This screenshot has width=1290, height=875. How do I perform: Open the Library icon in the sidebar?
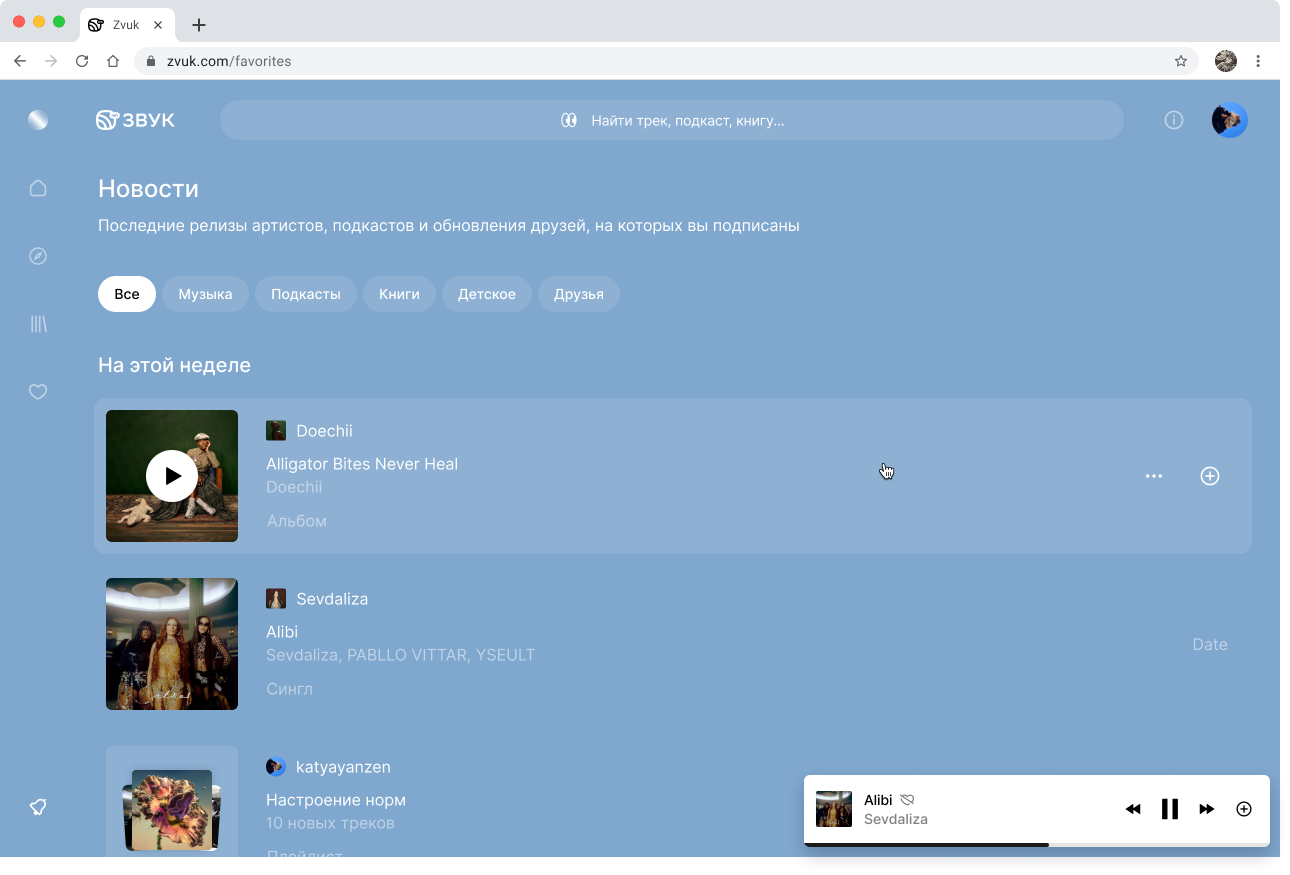38,324
